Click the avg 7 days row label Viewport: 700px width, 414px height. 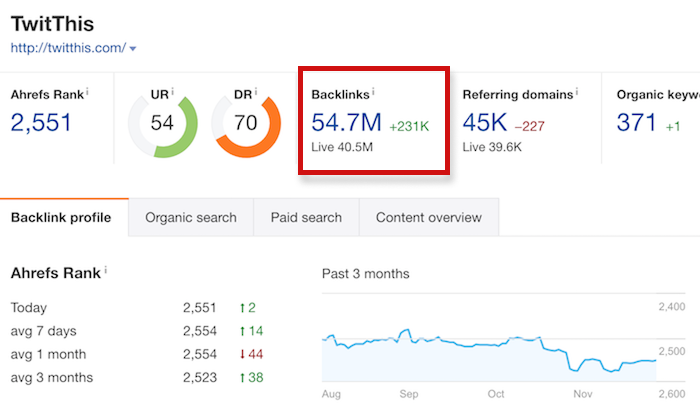click(44, 331)
